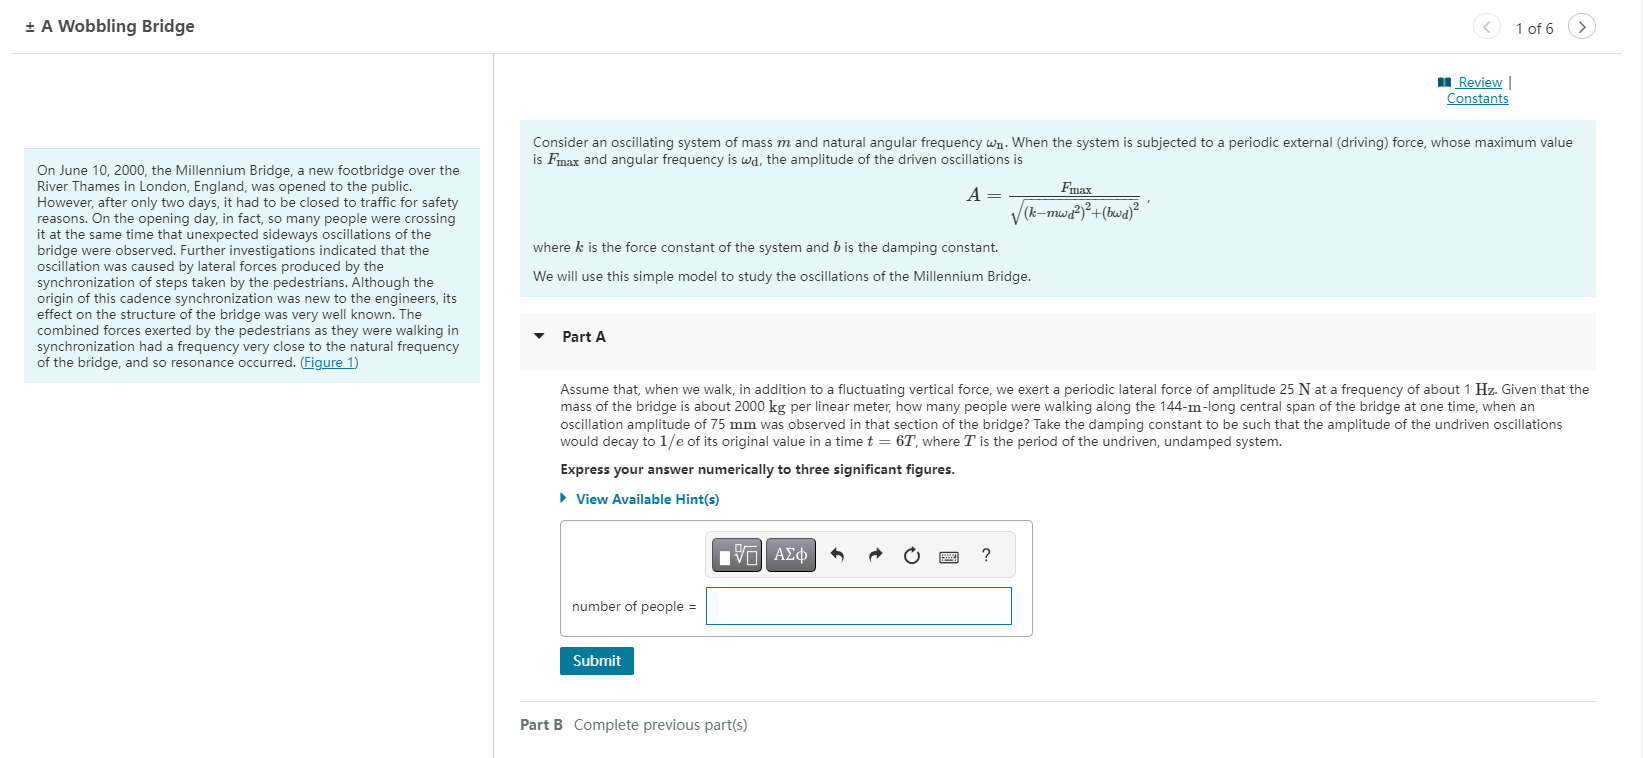Click inside the number of people answer field
Screen dimensions: 1643x758
tap(858, 606)
